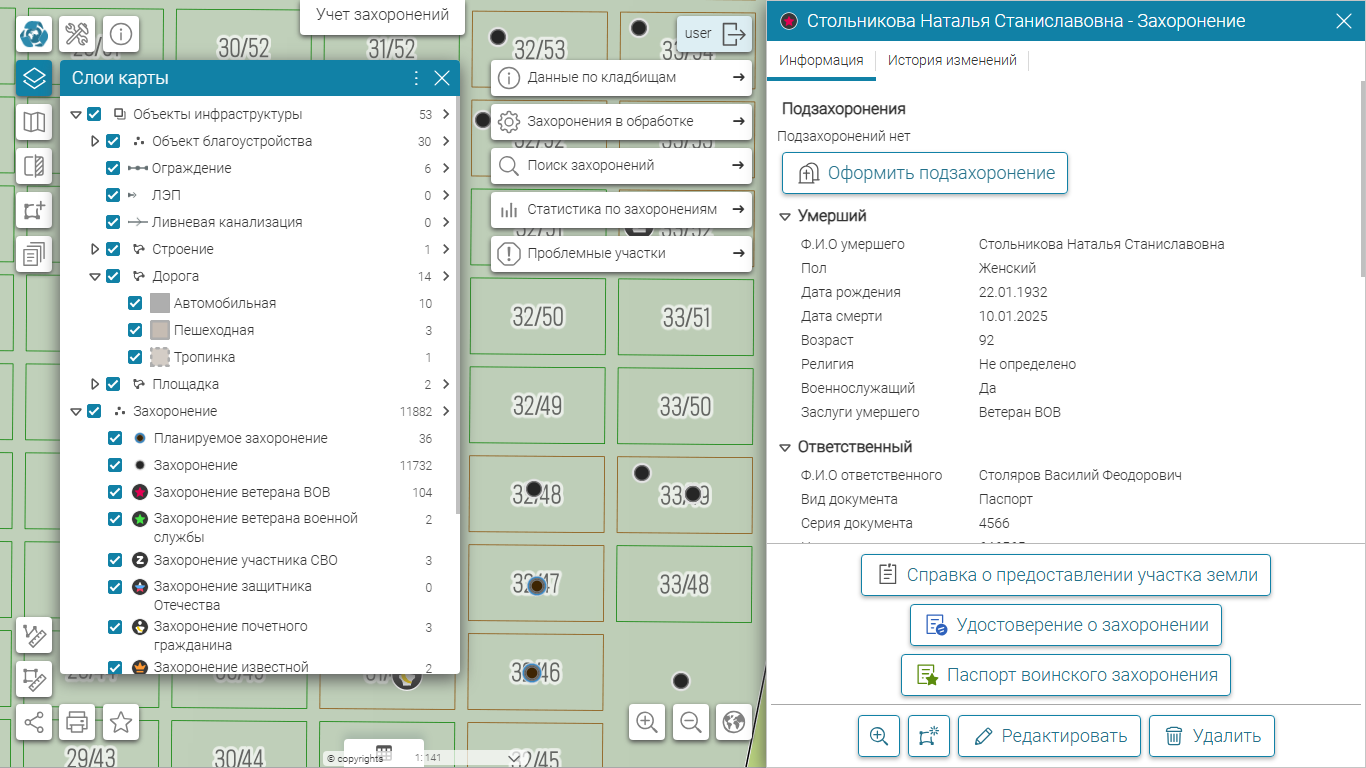Disable the Автомобильная road layer checkbox
The image size is (1366, 768).
[135, 303]
